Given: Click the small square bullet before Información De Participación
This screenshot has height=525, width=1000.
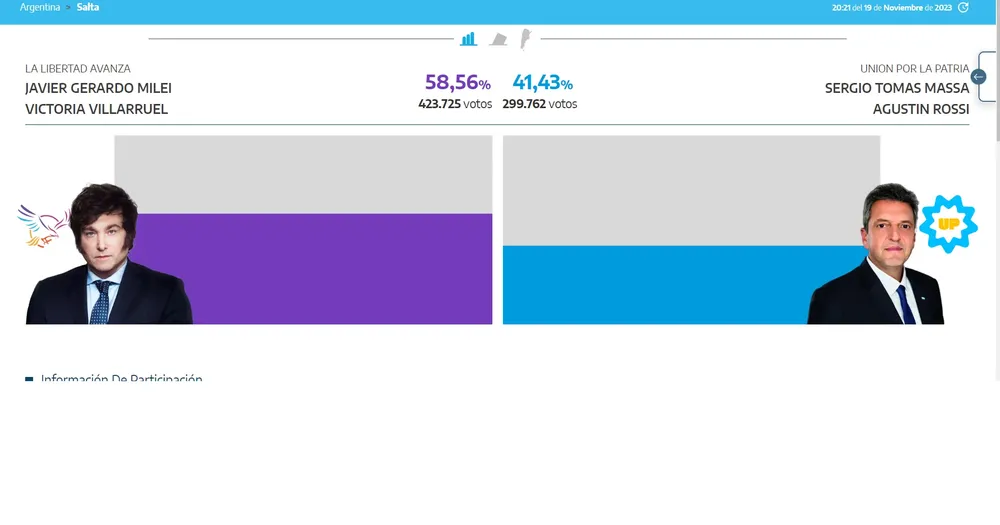Looking at the screenshot, I should pyautogui.click(x=29, y=380).
